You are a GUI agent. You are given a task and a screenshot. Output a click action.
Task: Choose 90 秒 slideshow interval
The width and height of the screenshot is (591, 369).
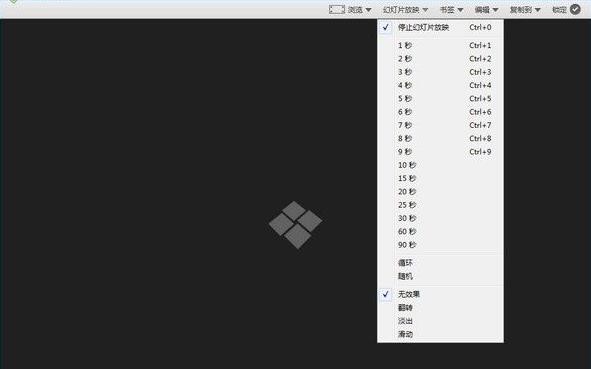[x=440, y=245]
